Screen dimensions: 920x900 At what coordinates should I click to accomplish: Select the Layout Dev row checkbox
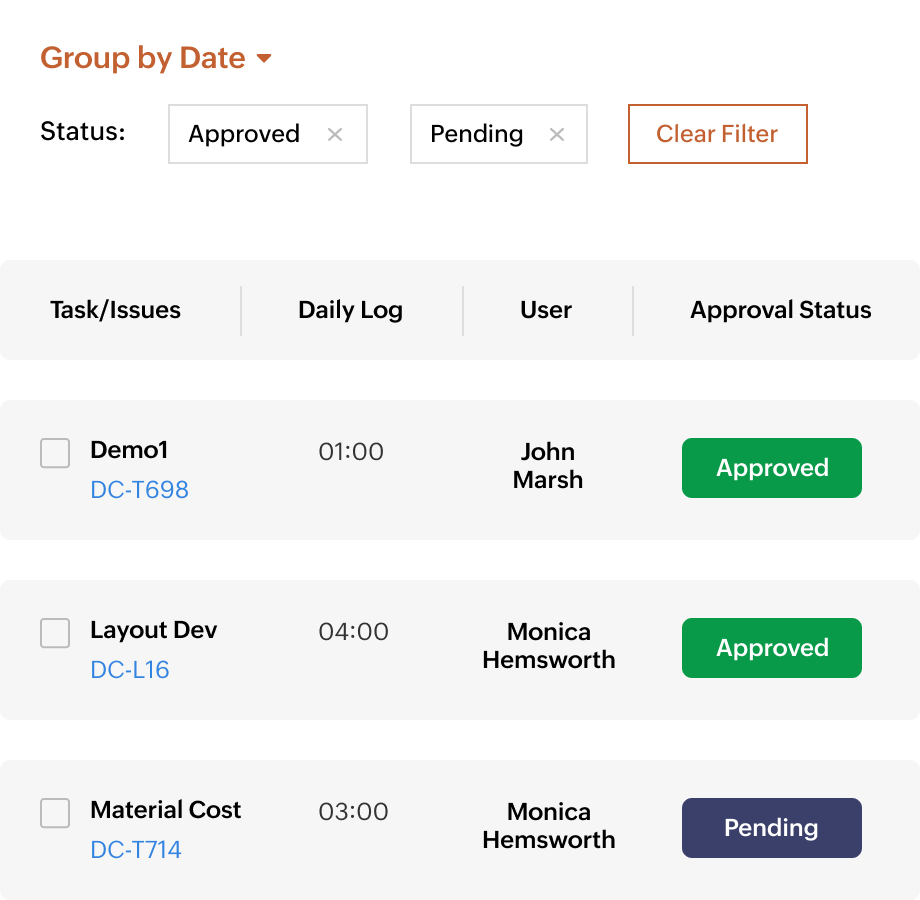[x=55, y=633]
